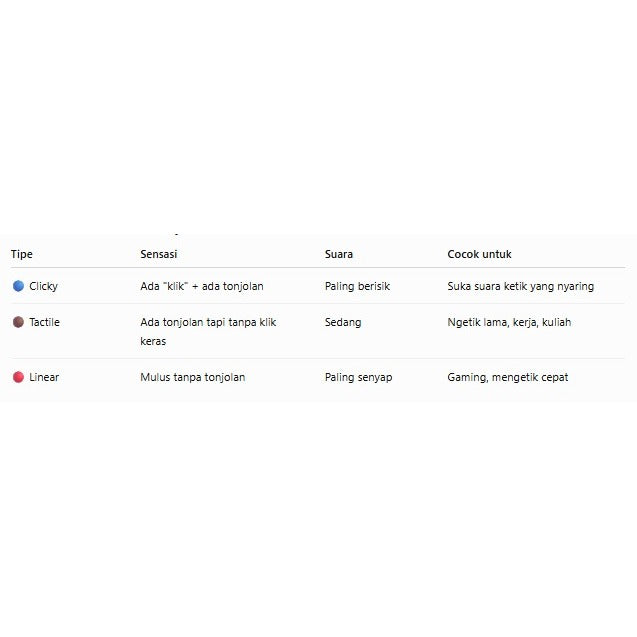Select the Cocok untuk column header
This screenshot has height=637, width=637.
(479, 254)
